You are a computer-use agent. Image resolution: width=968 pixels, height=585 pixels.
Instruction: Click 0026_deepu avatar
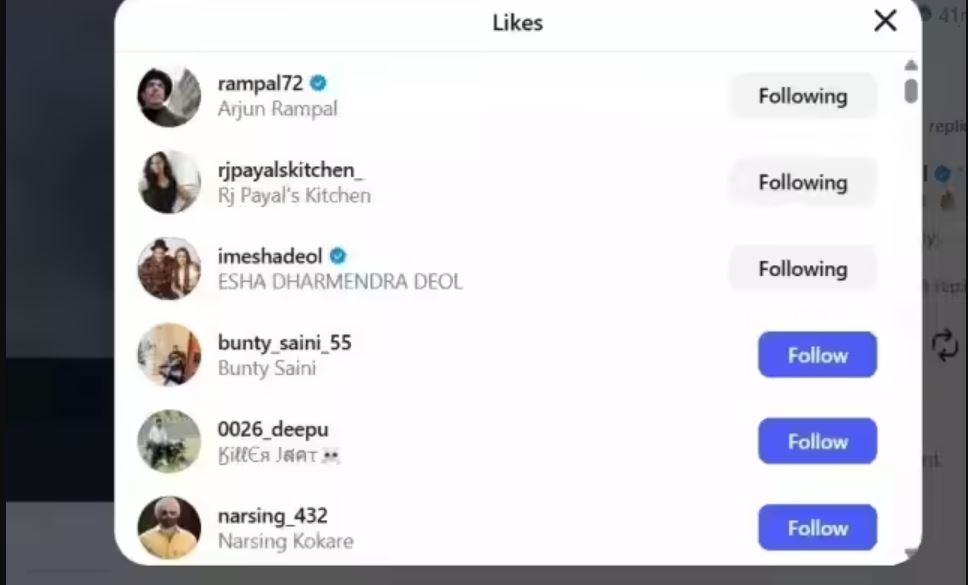tap(169, 441)
